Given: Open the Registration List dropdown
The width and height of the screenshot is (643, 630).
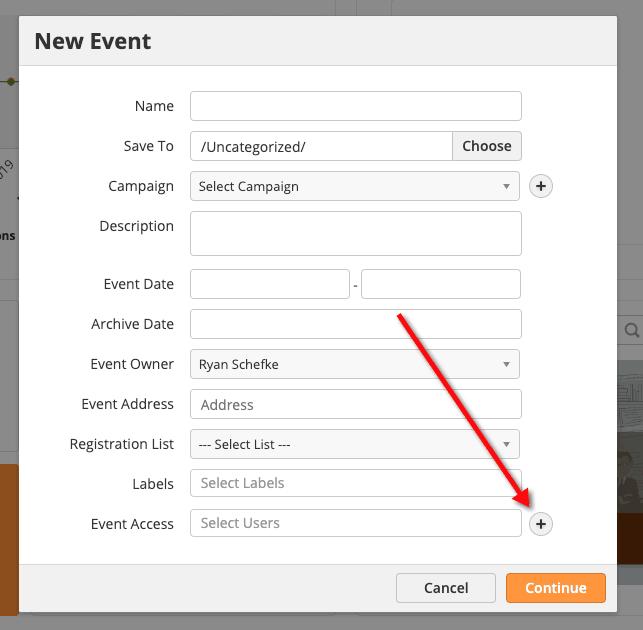Looking at the screenshot, I should [x=355, y=444].
